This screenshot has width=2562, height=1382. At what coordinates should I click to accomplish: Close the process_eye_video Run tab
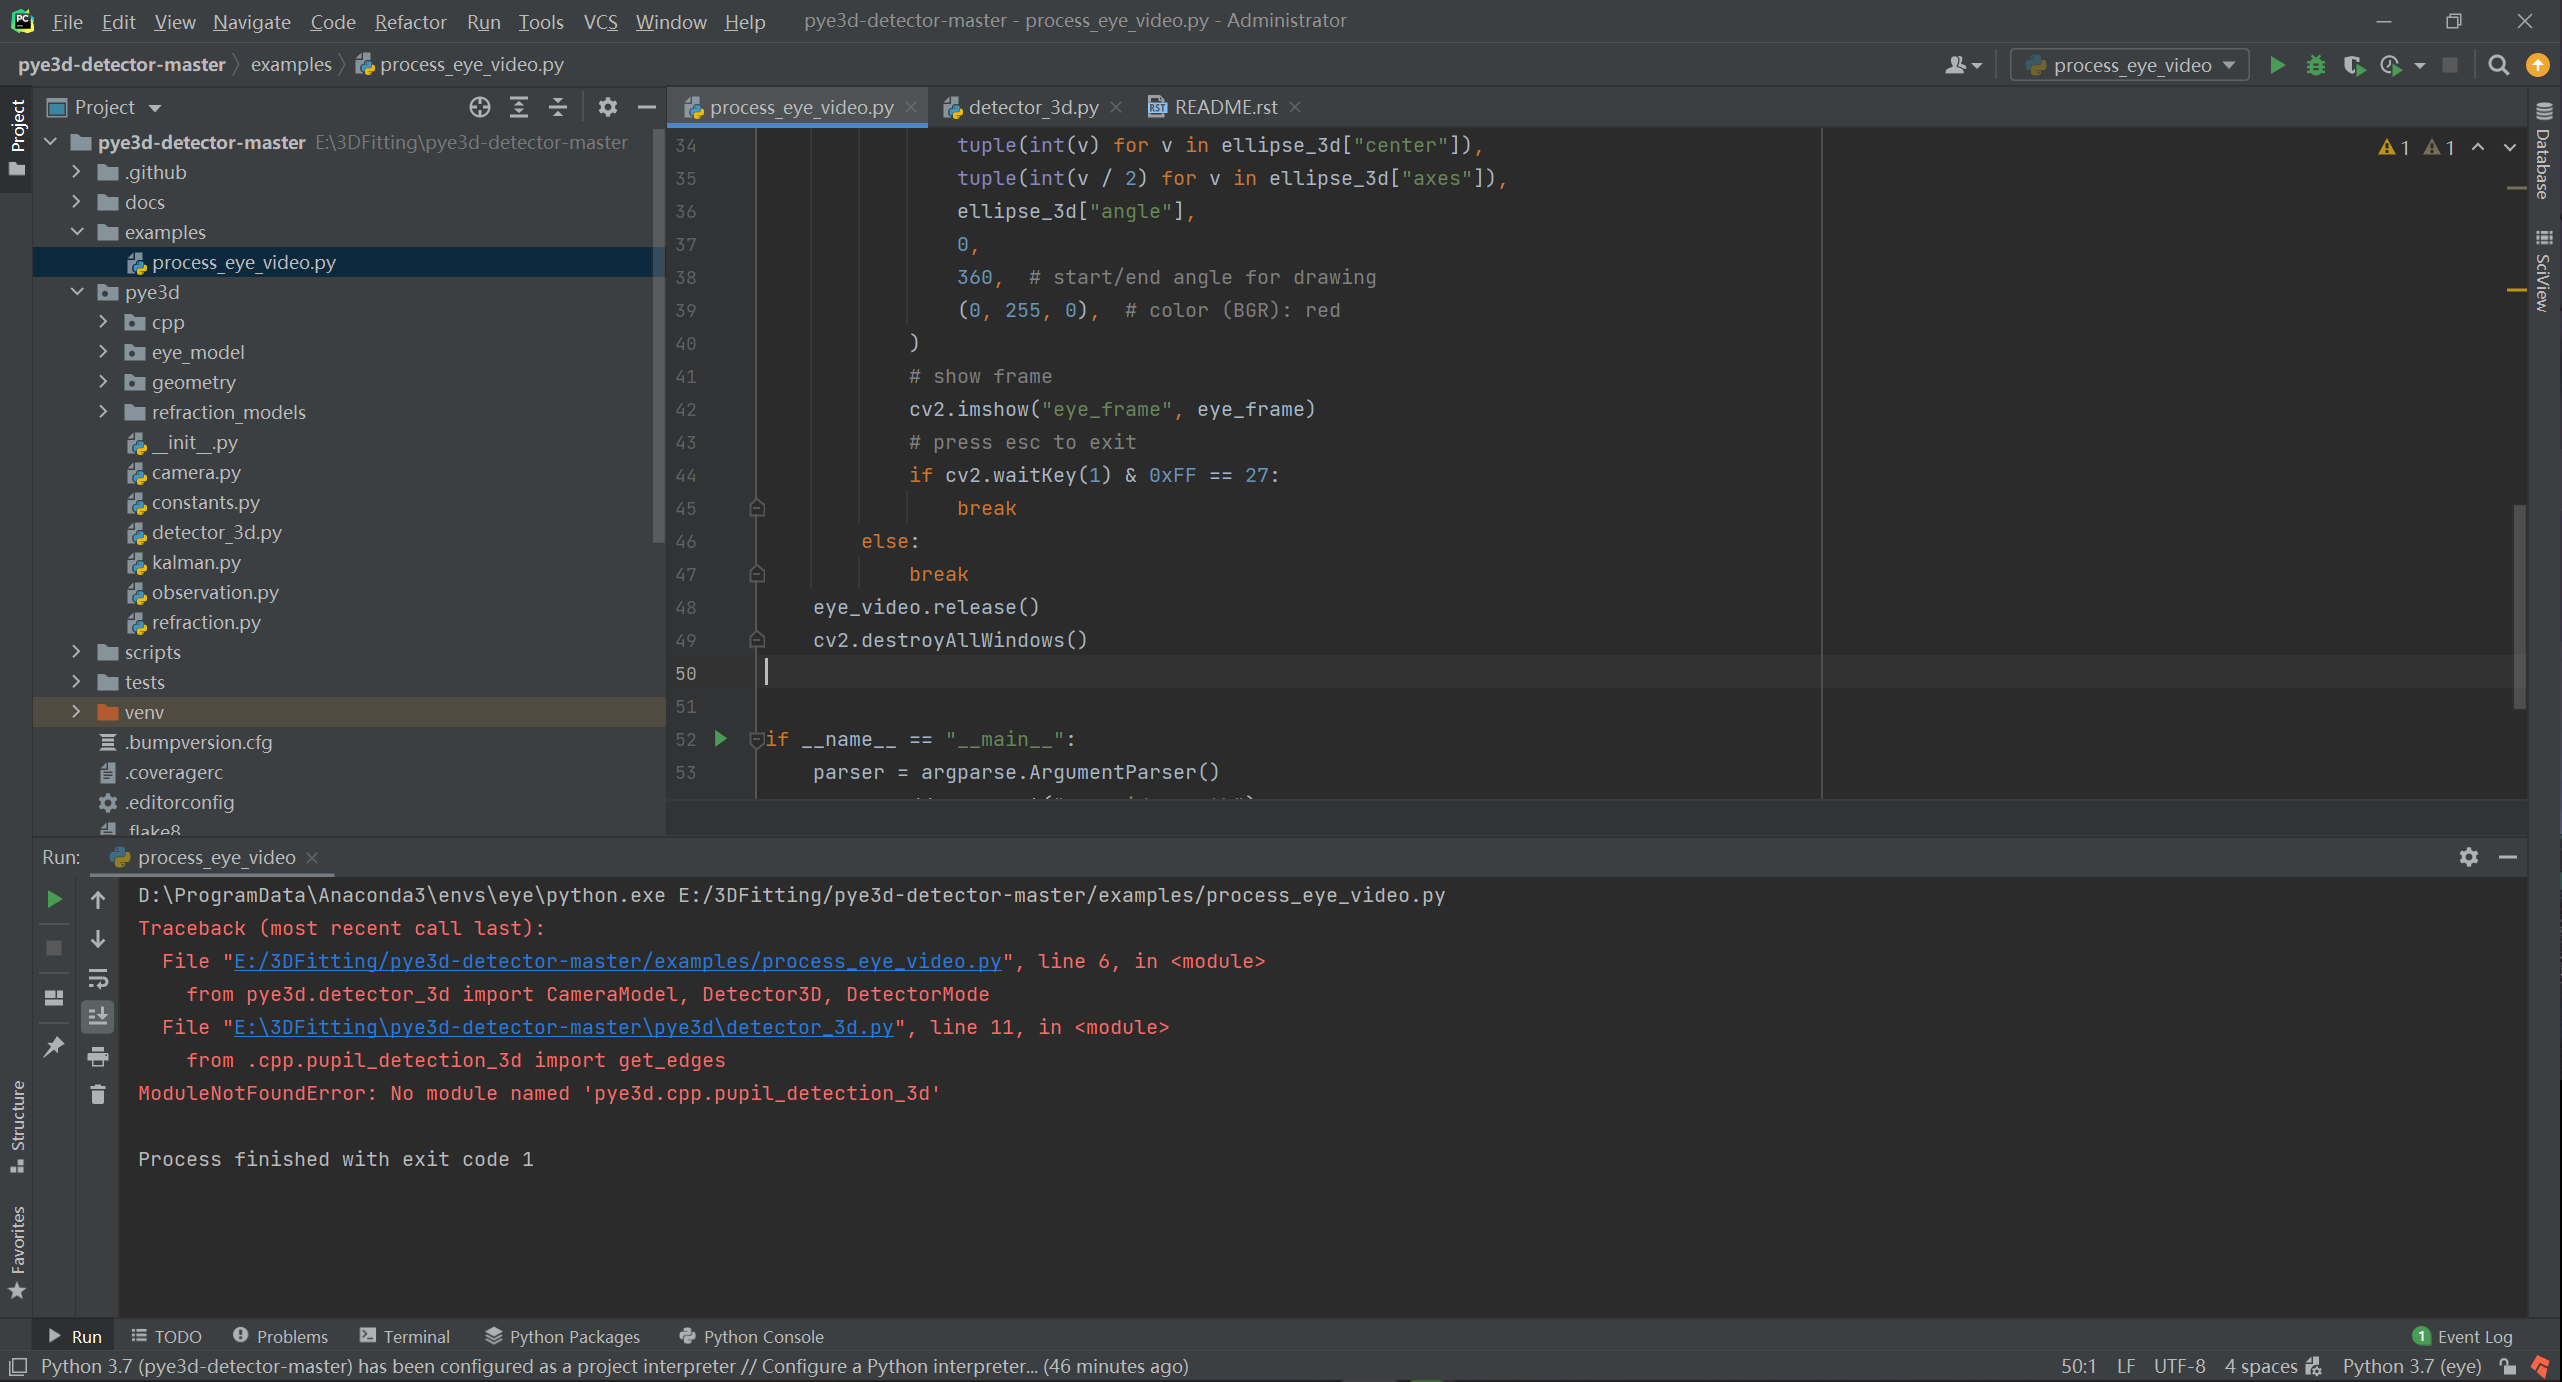tap(312, 858)
